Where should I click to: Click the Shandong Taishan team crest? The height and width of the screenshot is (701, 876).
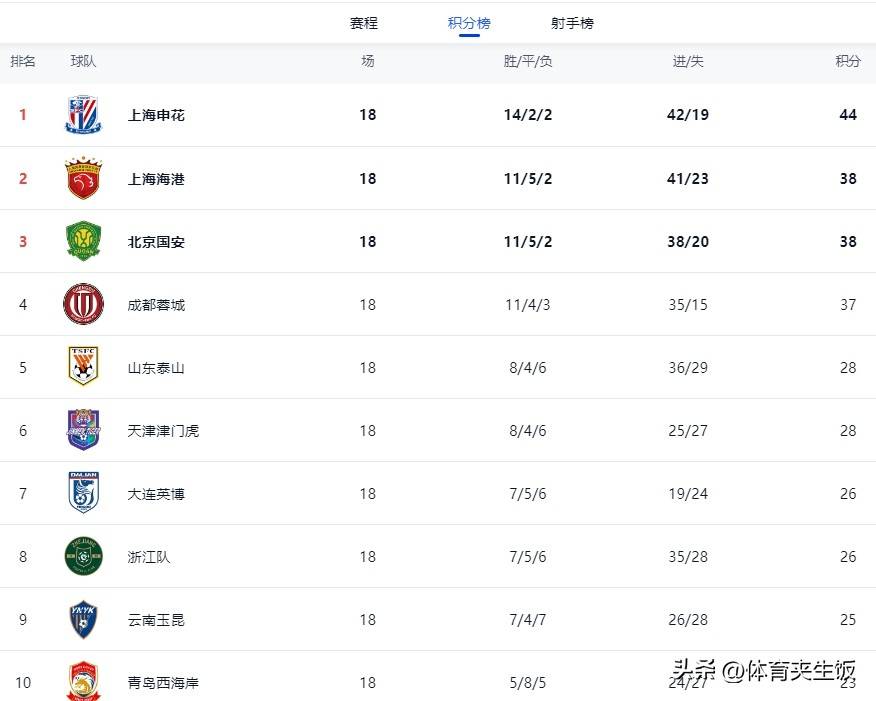click(83, 367)
